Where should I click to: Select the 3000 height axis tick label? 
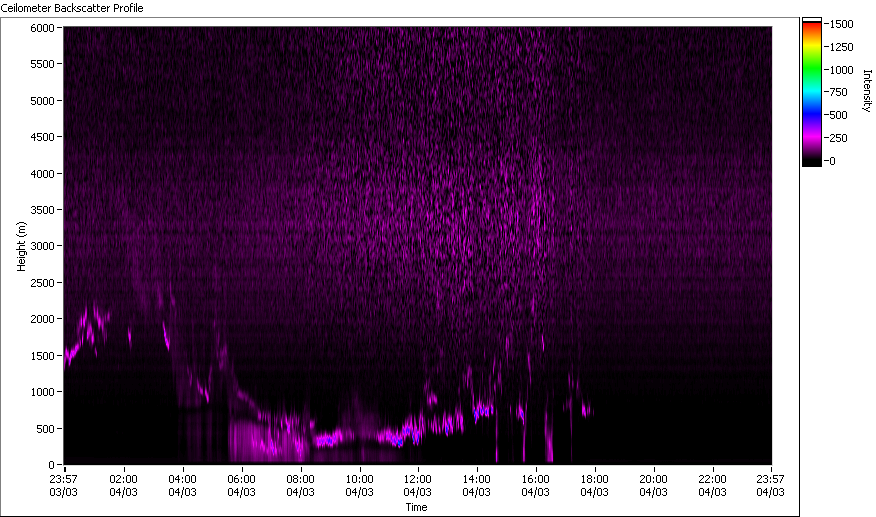point(42,246)
